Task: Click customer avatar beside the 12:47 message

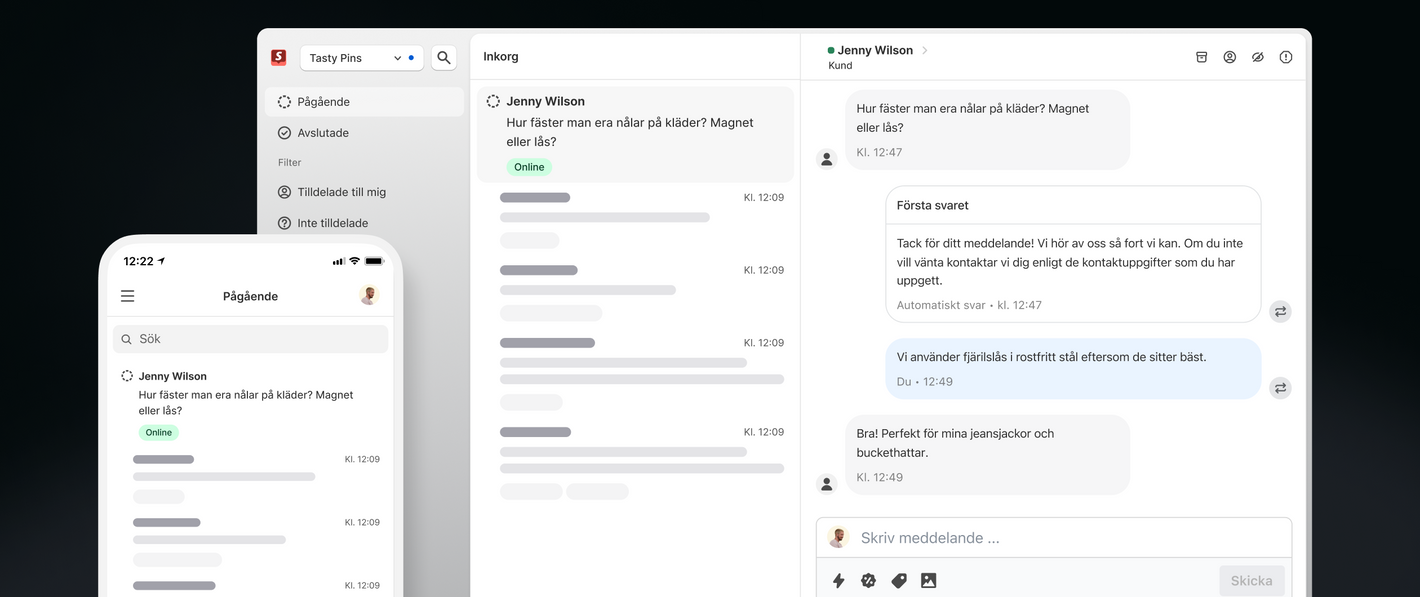Action: (x=827, y=159)
